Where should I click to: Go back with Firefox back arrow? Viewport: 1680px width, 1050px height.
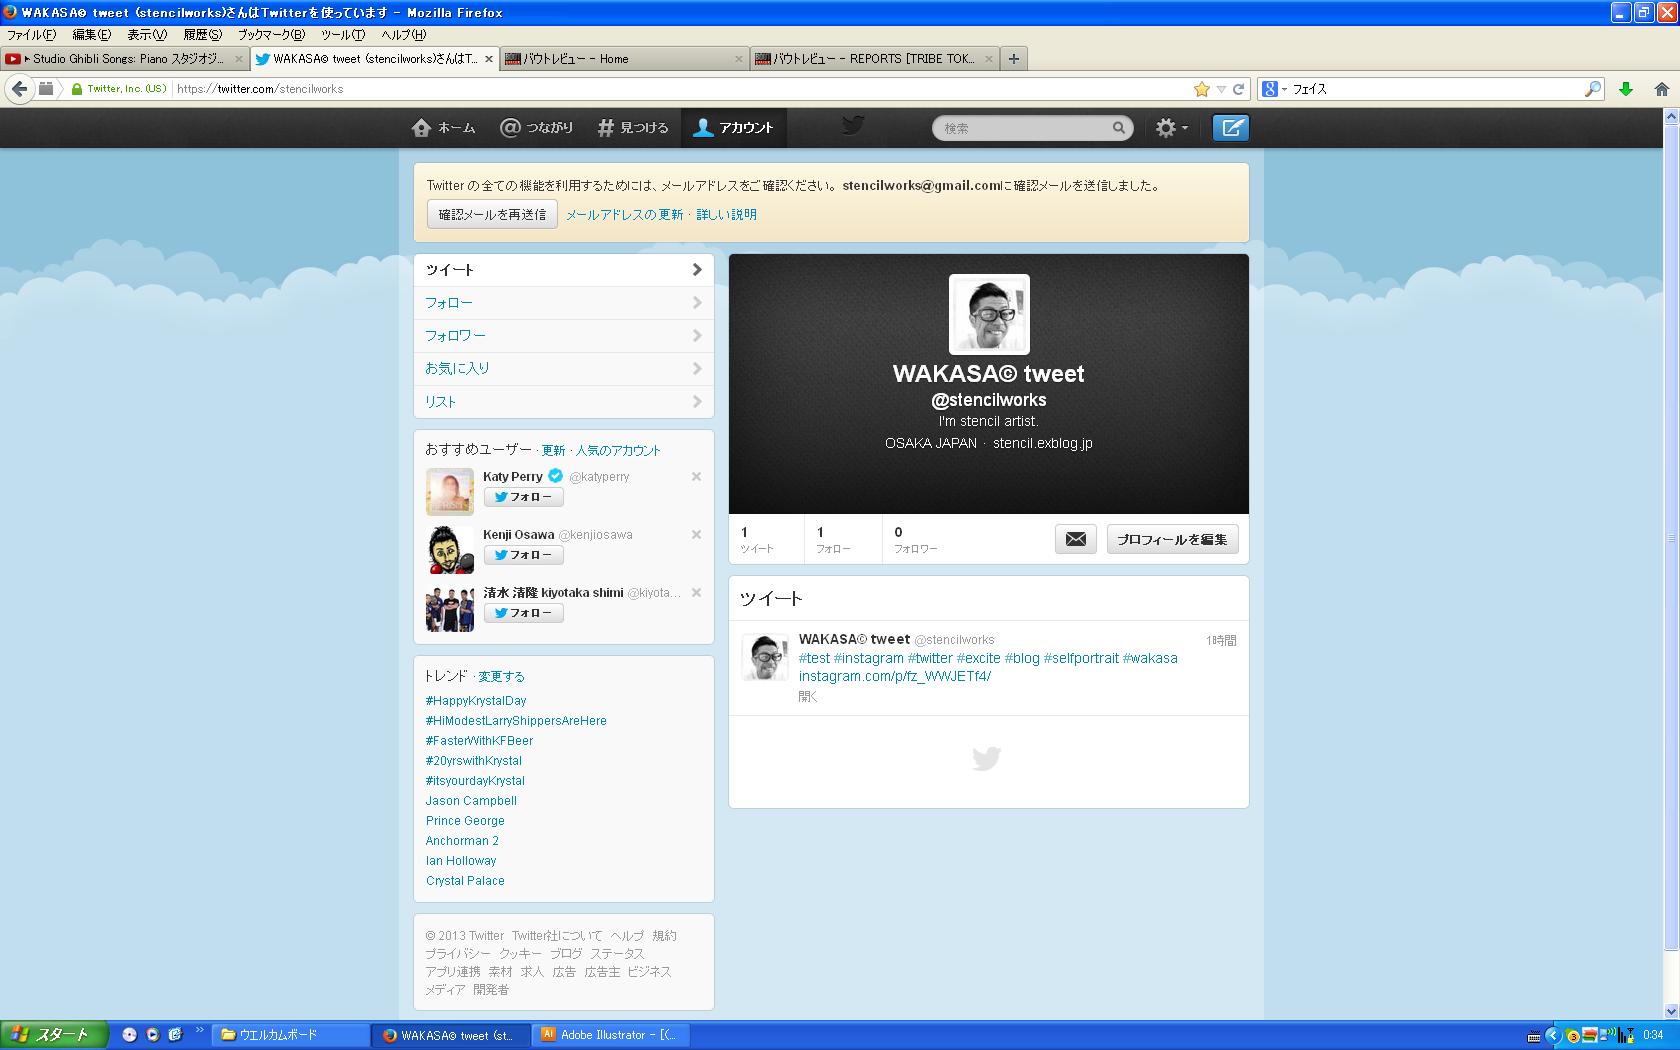coord(19,89)
